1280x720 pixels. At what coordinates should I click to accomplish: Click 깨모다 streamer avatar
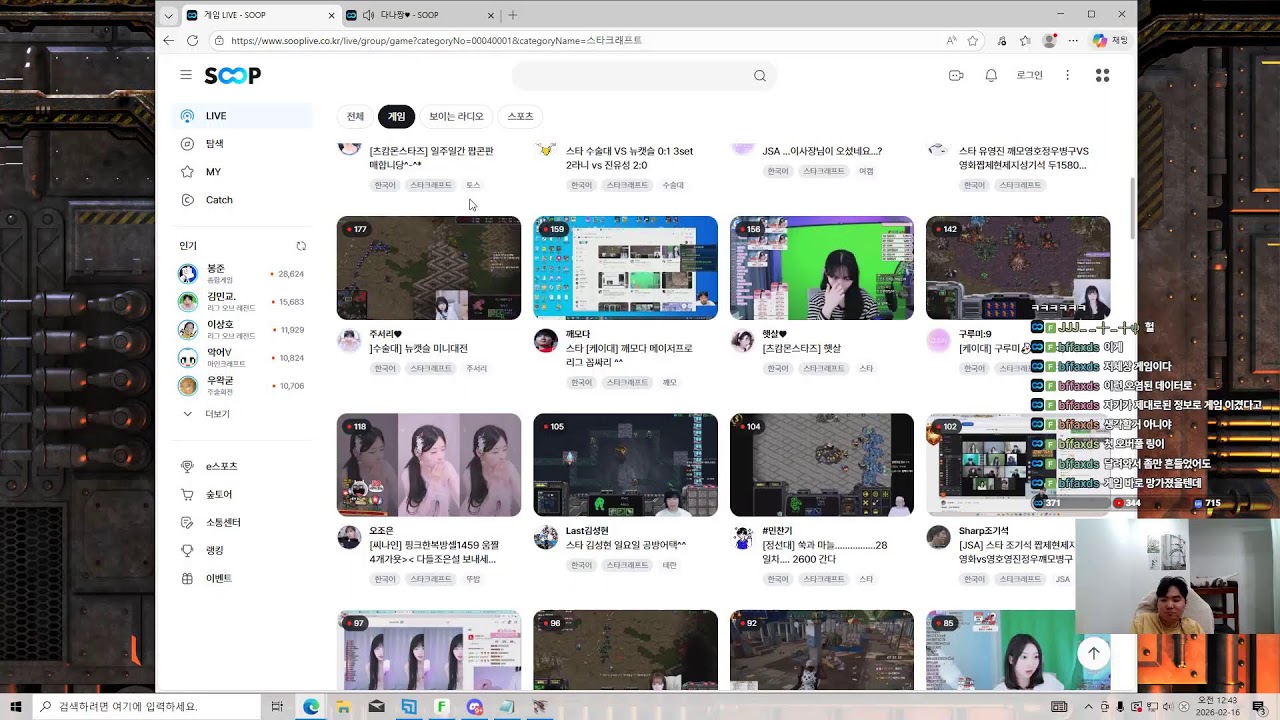pos(546,341)
